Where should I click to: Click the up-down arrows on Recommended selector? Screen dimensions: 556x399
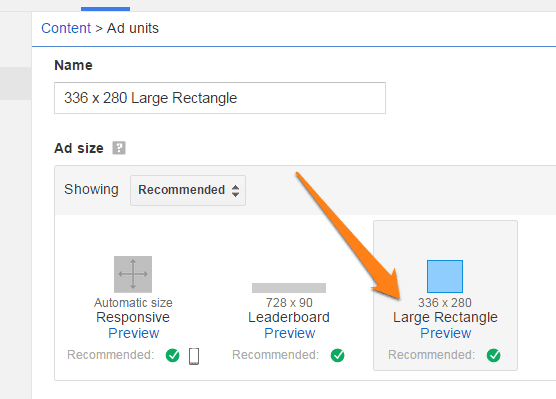click(235, 190)
